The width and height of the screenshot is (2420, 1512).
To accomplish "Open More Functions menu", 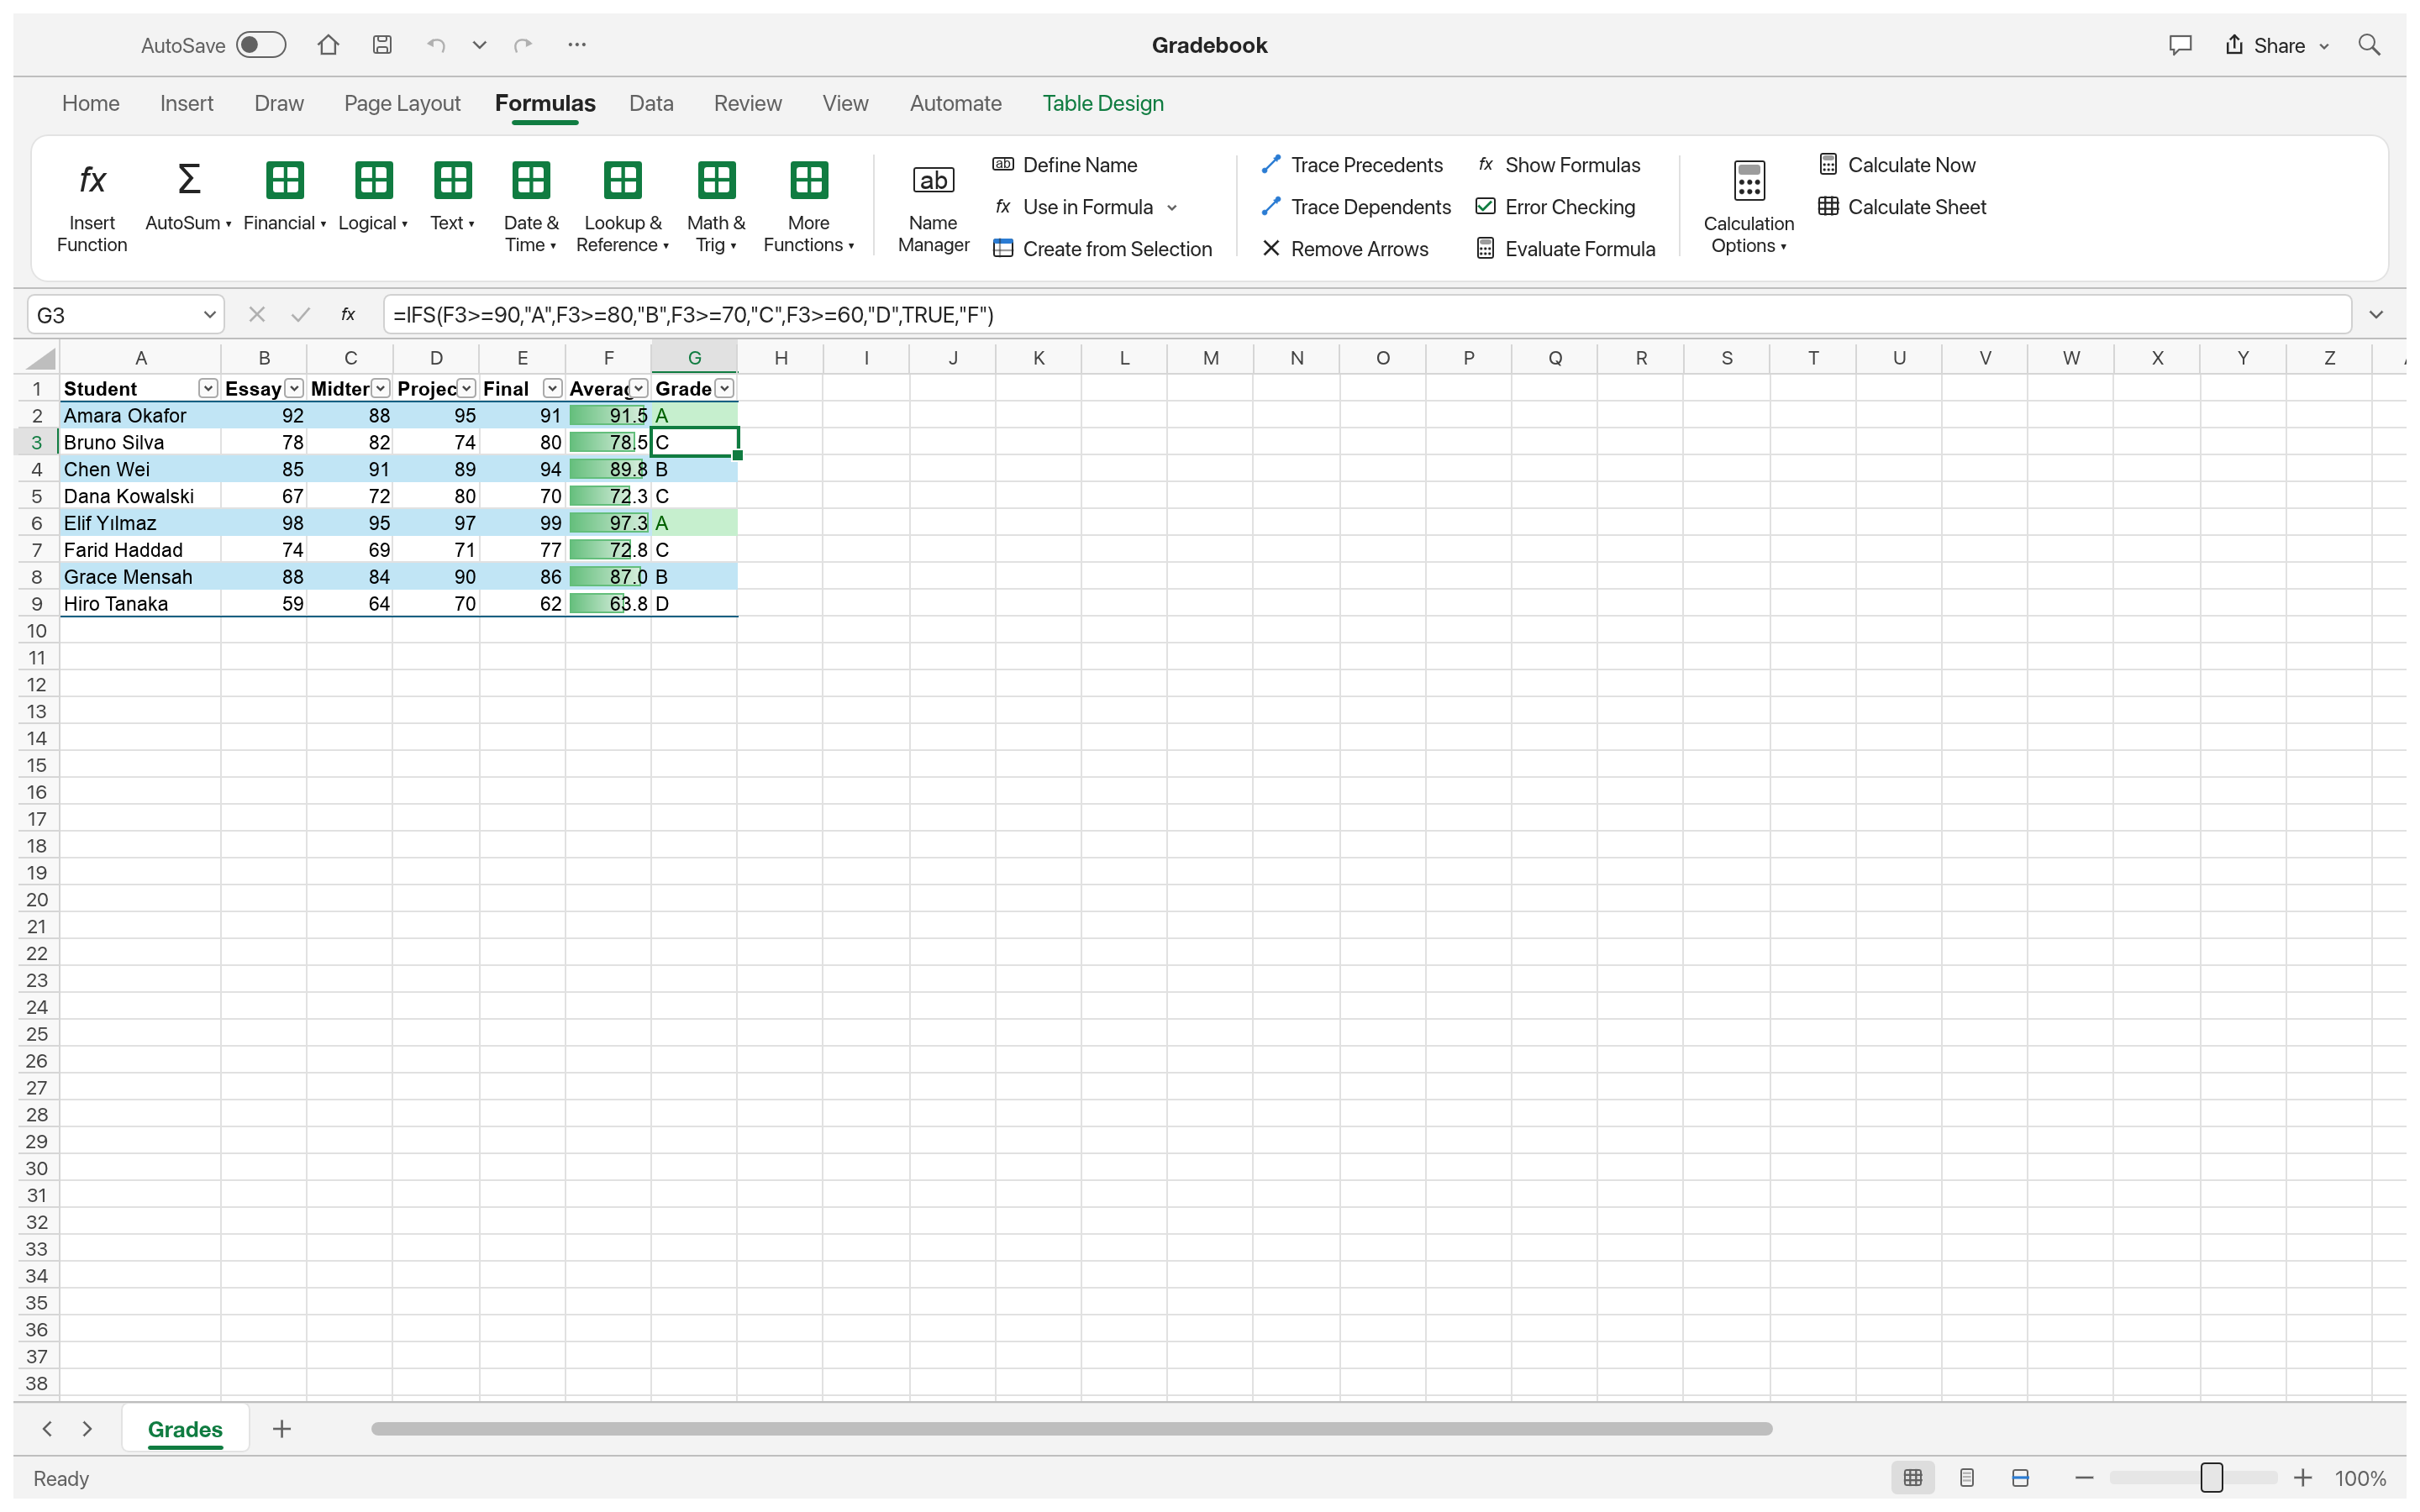I will 808,206.
